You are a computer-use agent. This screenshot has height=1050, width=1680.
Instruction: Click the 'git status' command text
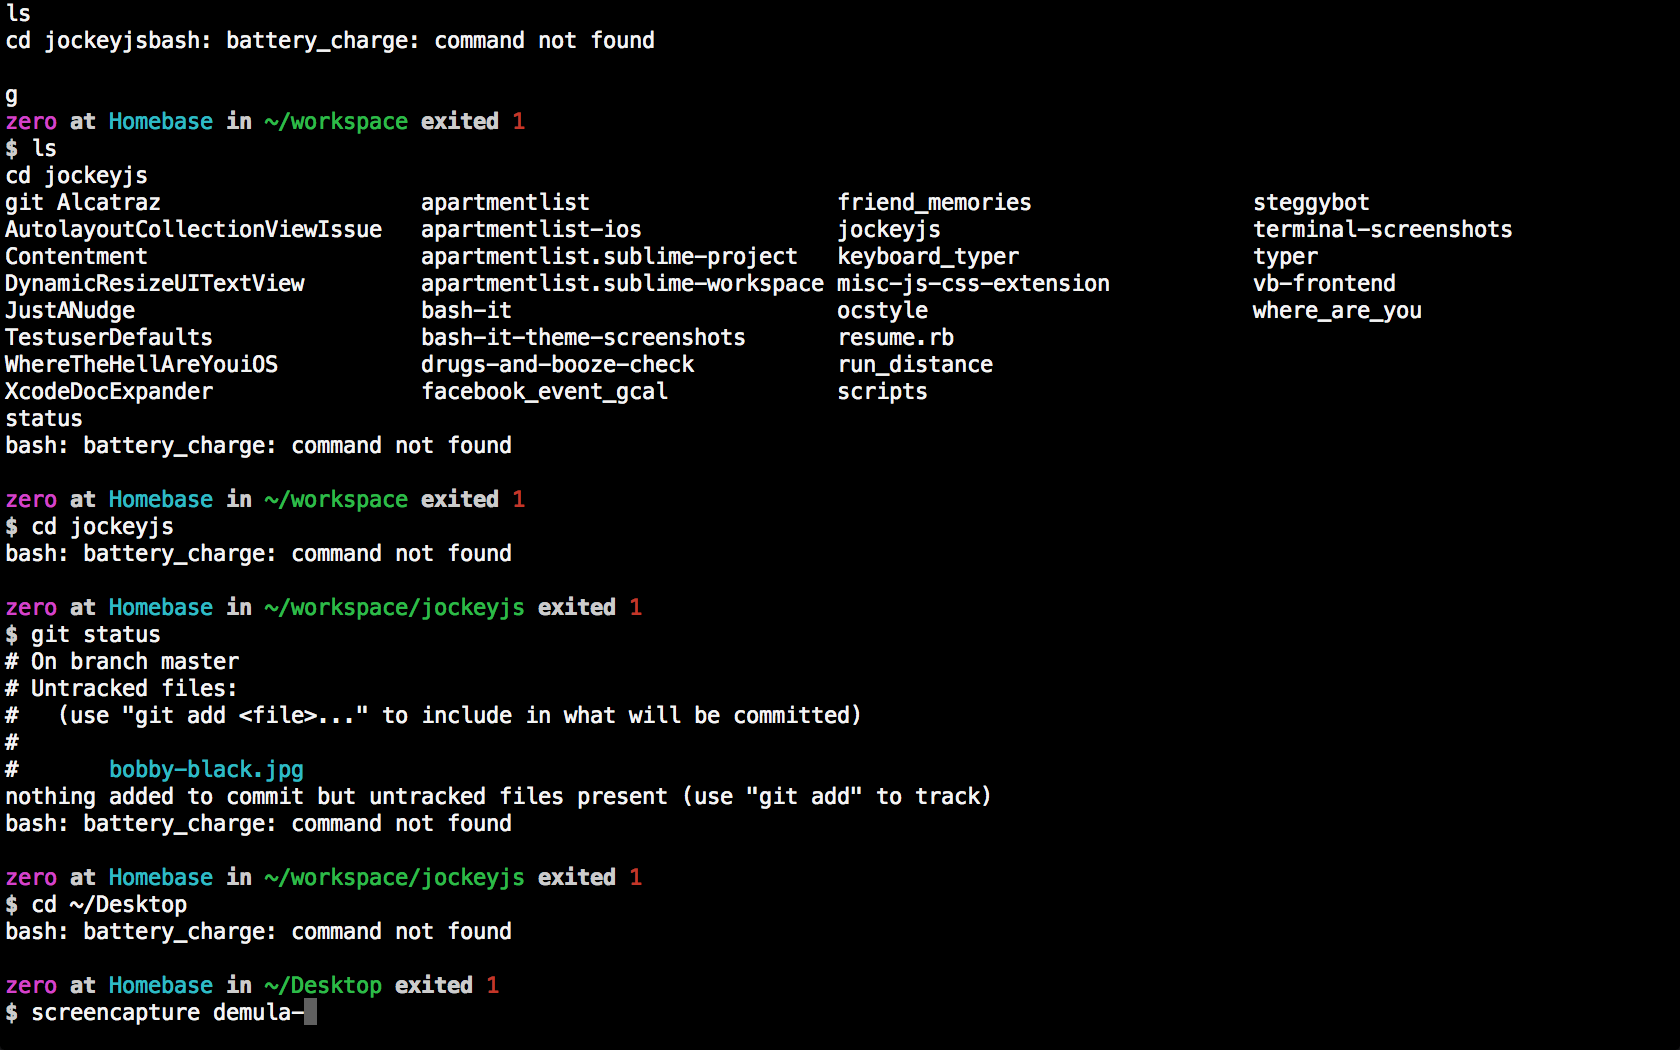[95, 635]
